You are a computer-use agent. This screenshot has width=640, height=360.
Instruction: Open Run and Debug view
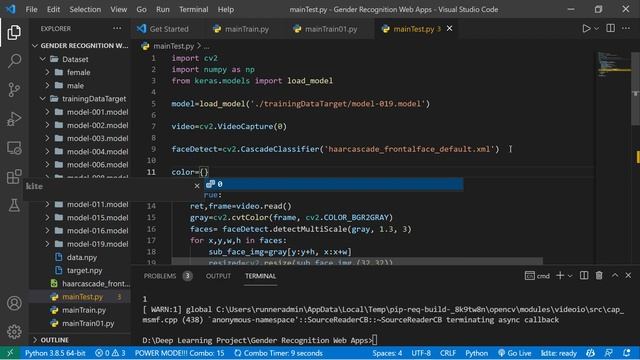(14, 119)
